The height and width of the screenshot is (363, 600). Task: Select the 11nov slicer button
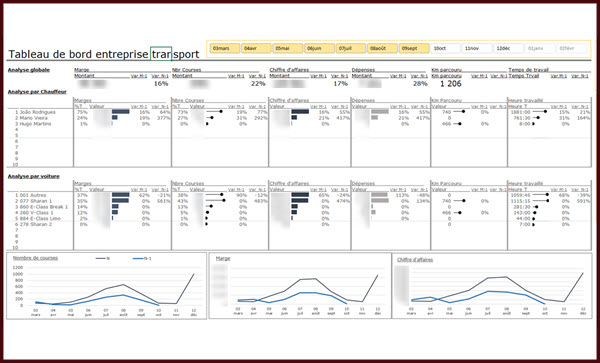click(x=477, y=49)
